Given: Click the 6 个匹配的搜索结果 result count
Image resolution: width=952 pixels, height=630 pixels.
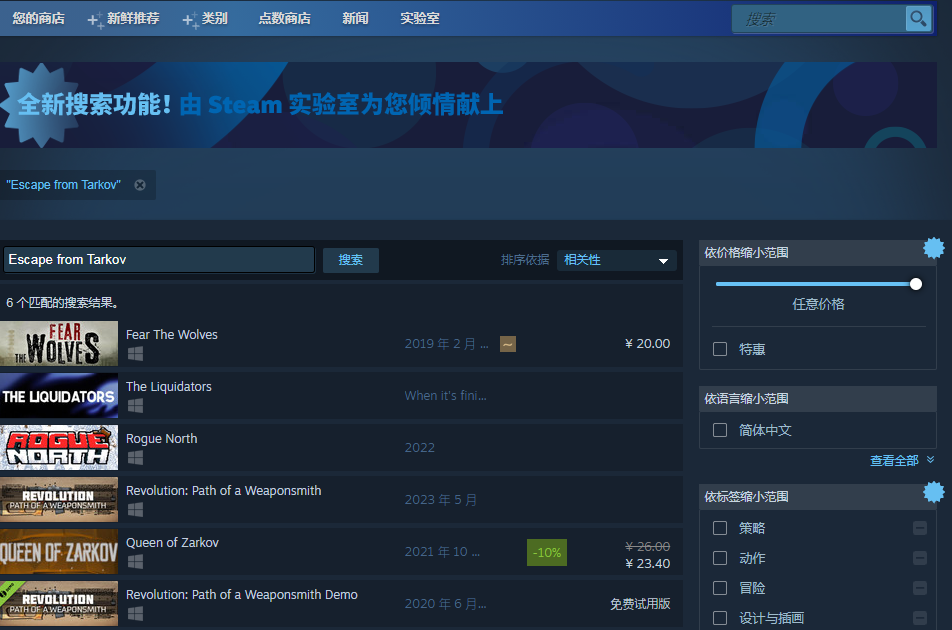Looking at the screenshot, I should point(62,302).
